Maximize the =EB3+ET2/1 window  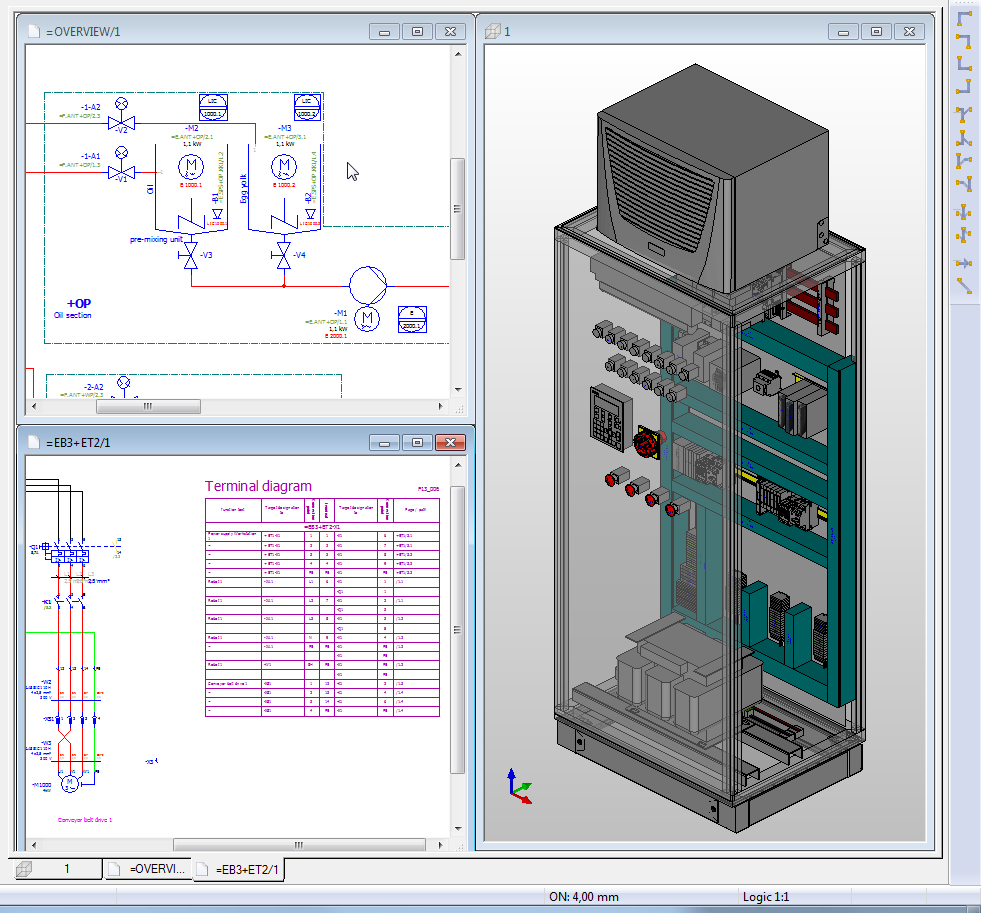click(x=417, y=442)
